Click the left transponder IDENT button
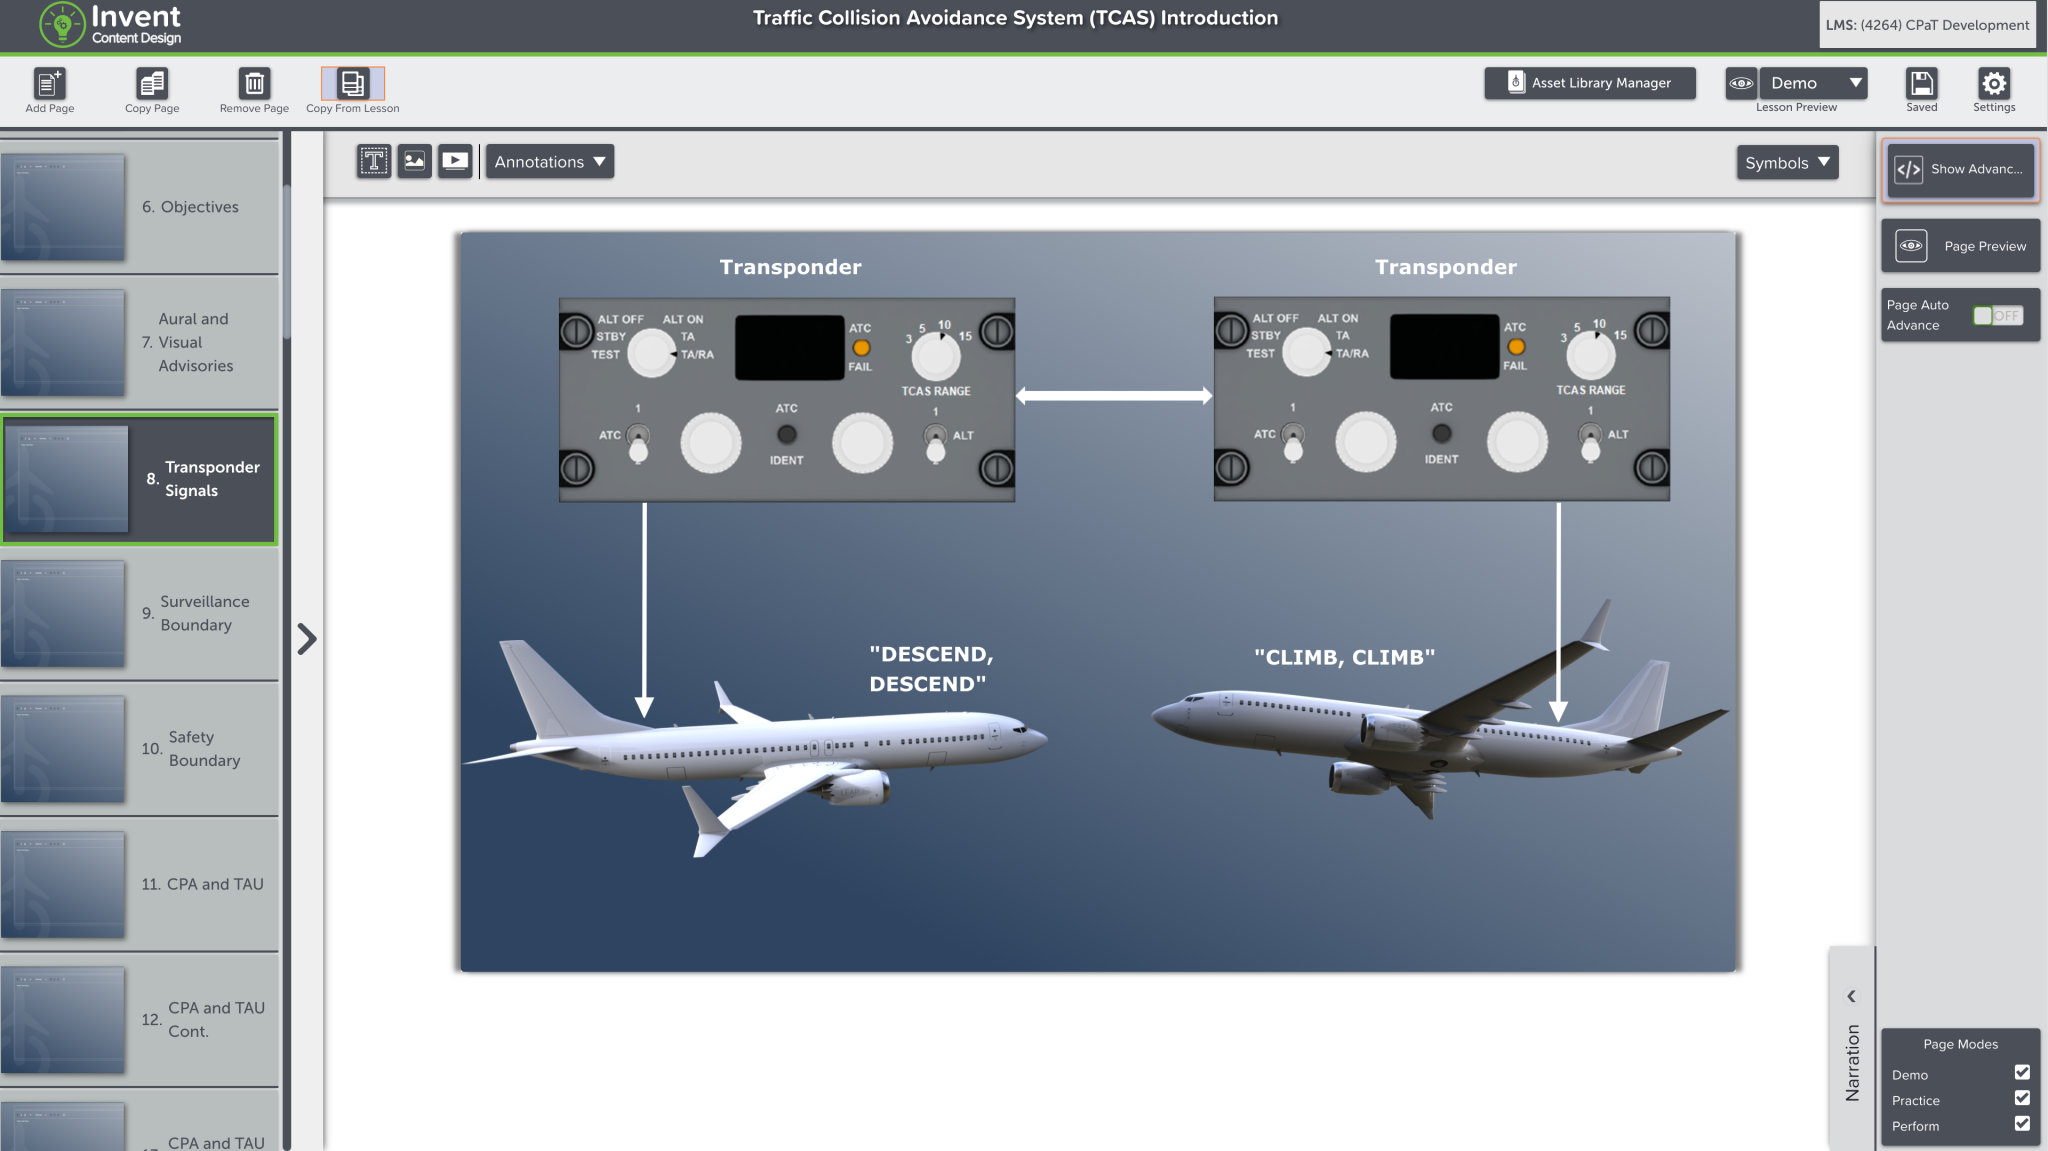 click(x=787, y=434)
